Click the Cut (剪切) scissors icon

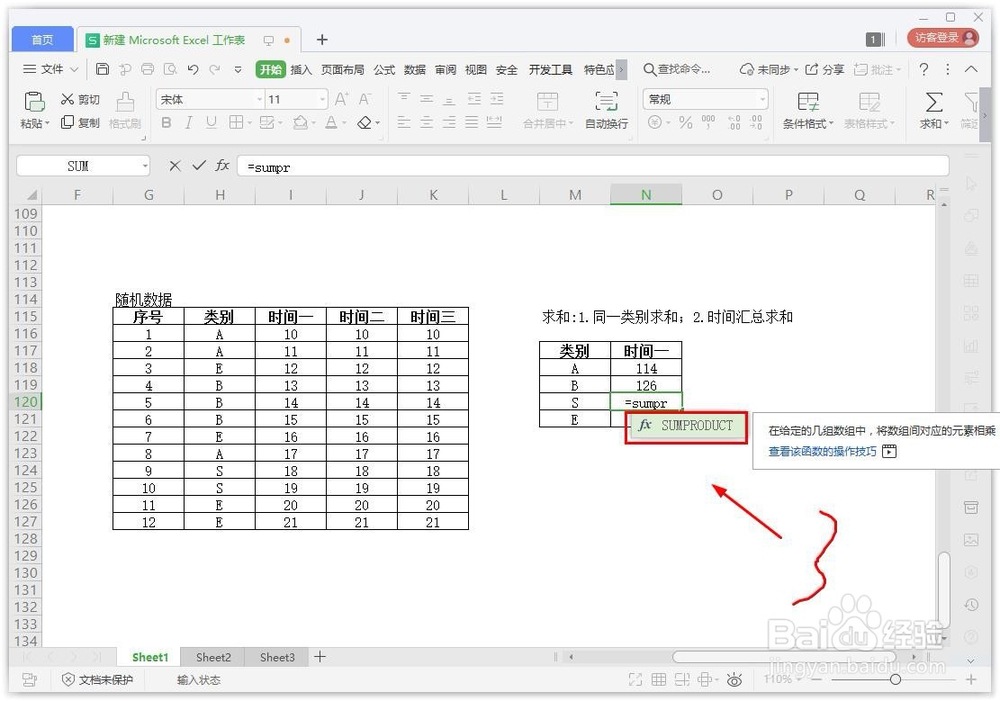[67, 99]
